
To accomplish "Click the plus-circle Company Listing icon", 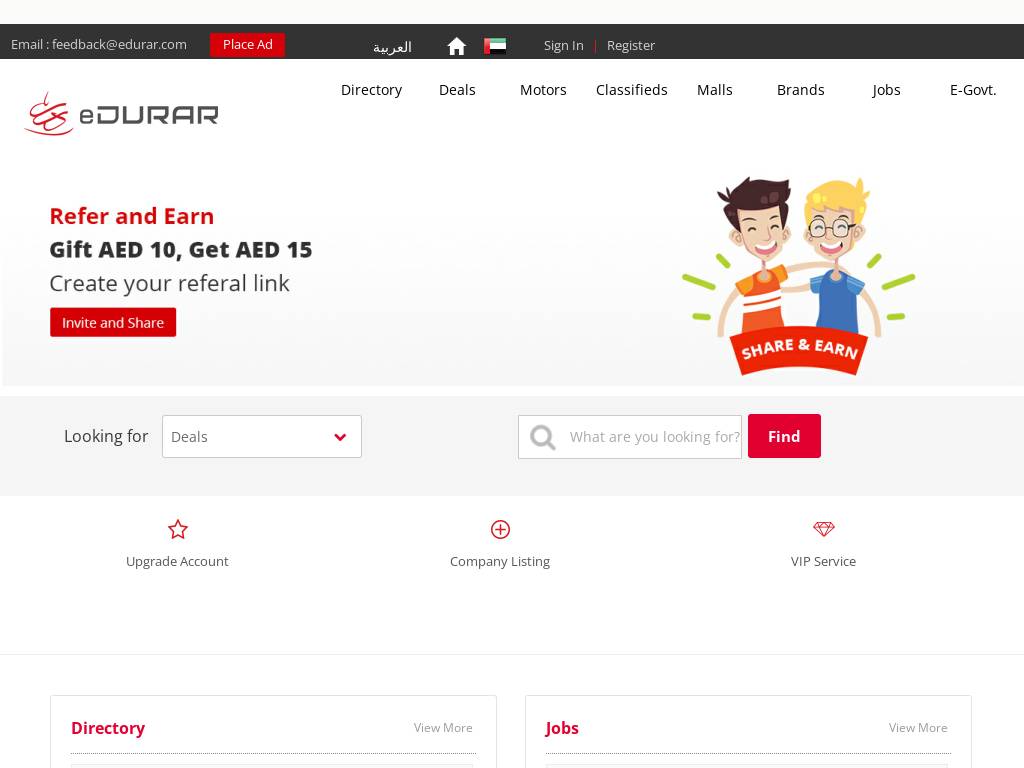I will coord(500,529).
